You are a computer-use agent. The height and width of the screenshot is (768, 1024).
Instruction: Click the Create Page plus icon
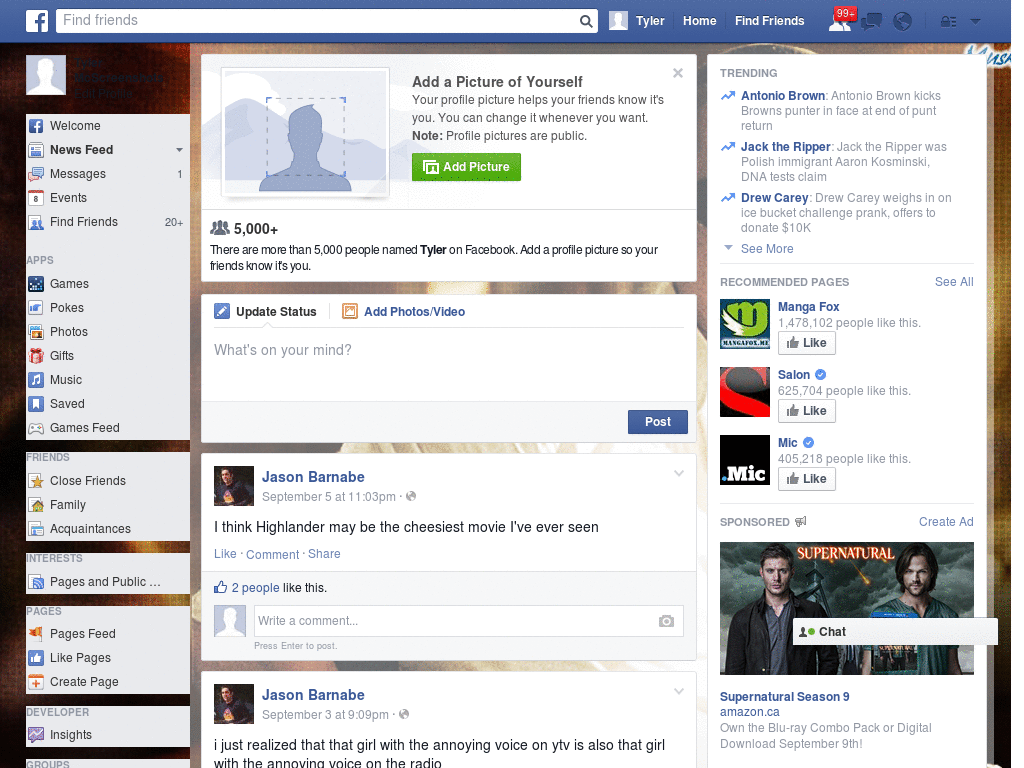coord(36,682)
